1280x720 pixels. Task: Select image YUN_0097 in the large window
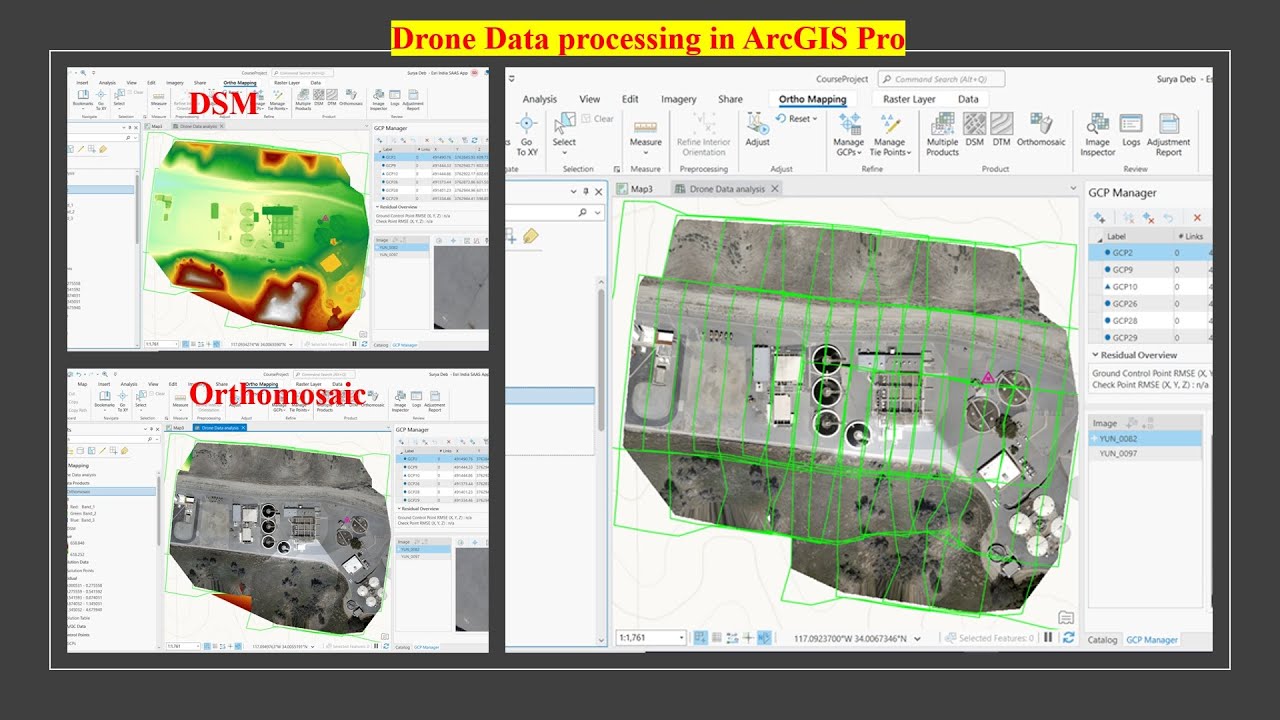(1145, 454)
